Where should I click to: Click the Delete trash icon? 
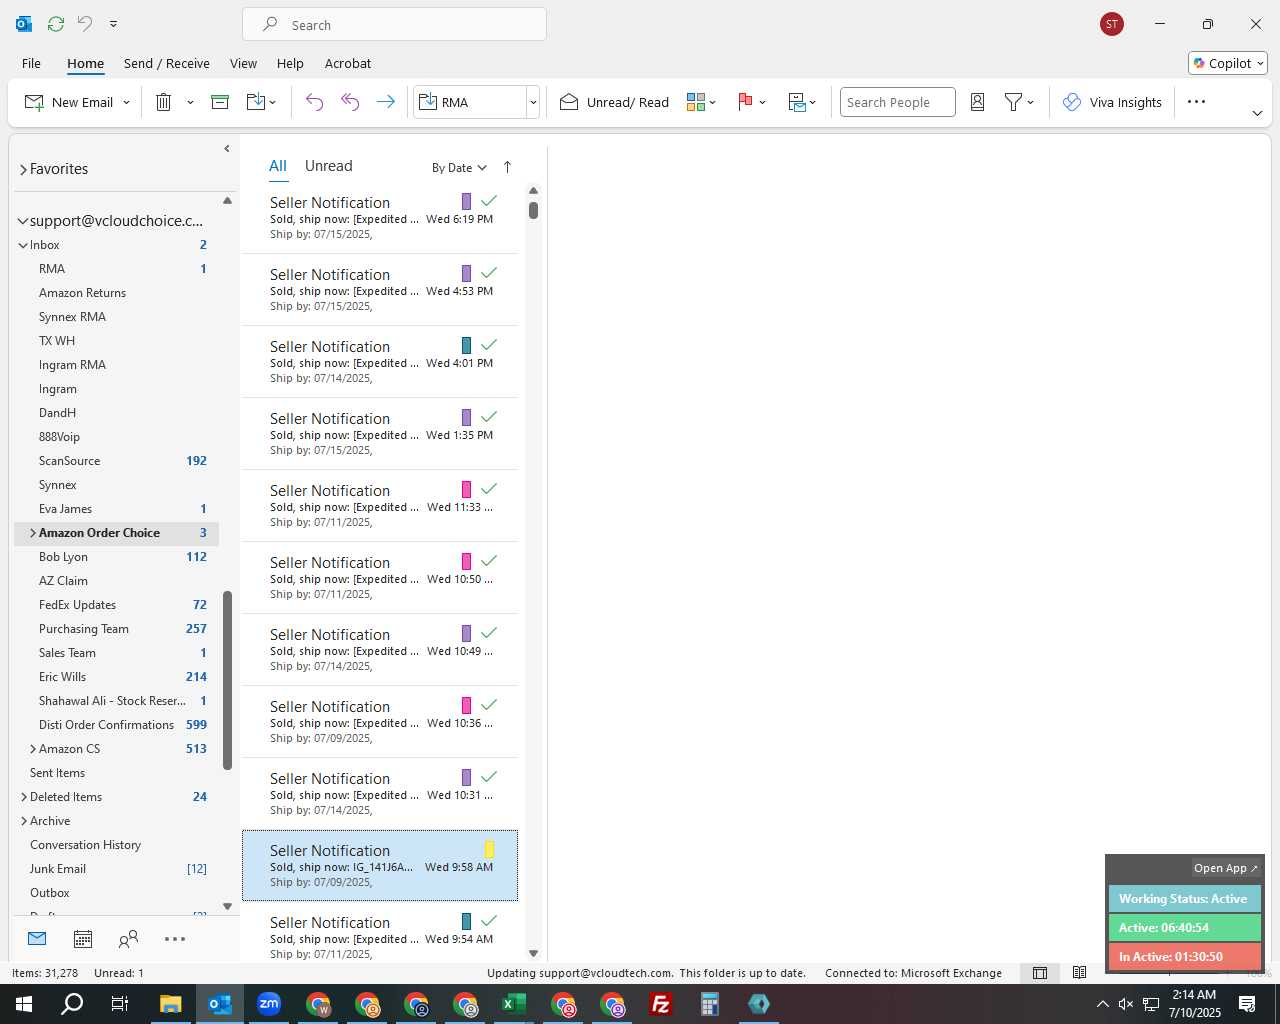click(x=164, y=102)
